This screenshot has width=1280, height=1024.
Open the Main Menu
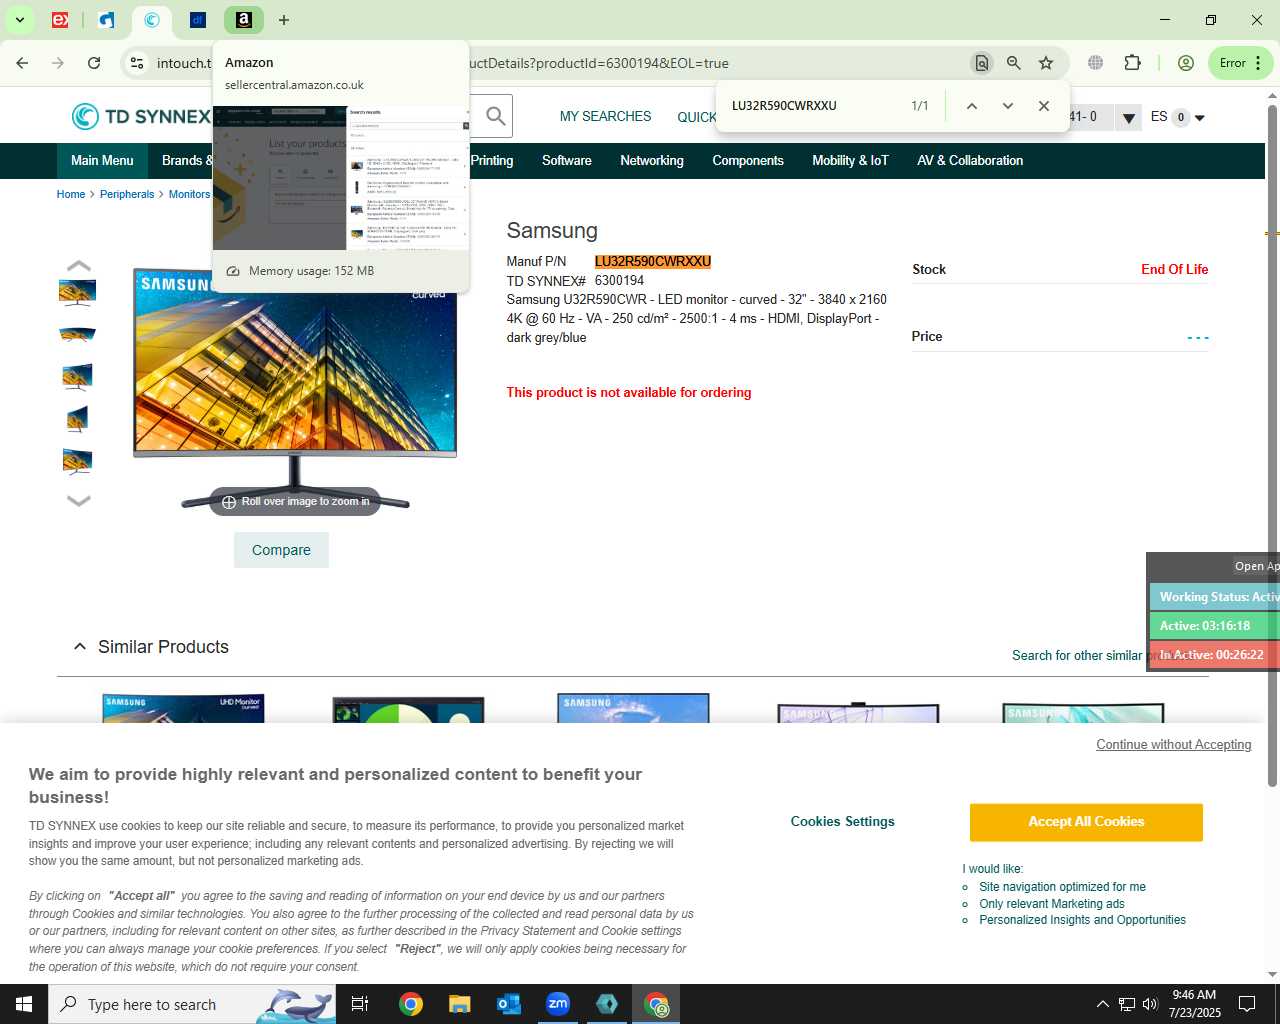102,161
